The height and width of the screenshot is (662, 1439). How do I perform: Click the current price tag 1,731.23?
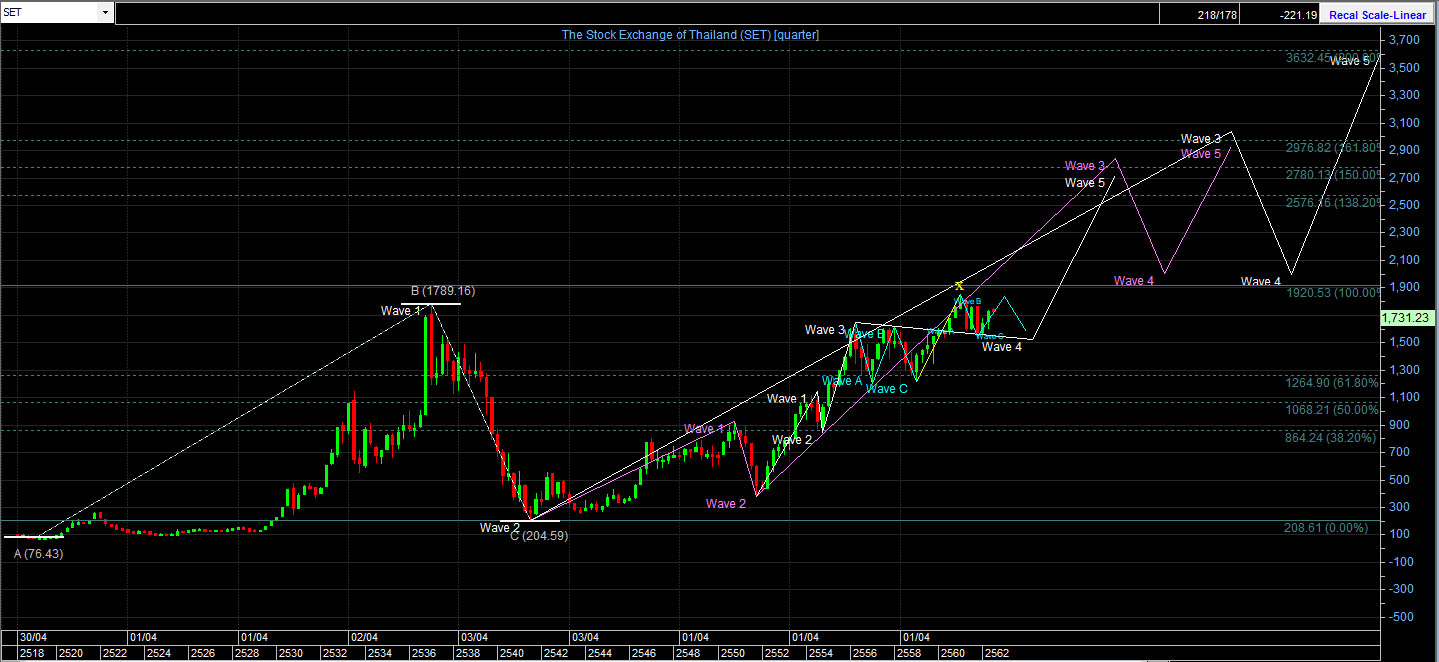pos(1408,317)
